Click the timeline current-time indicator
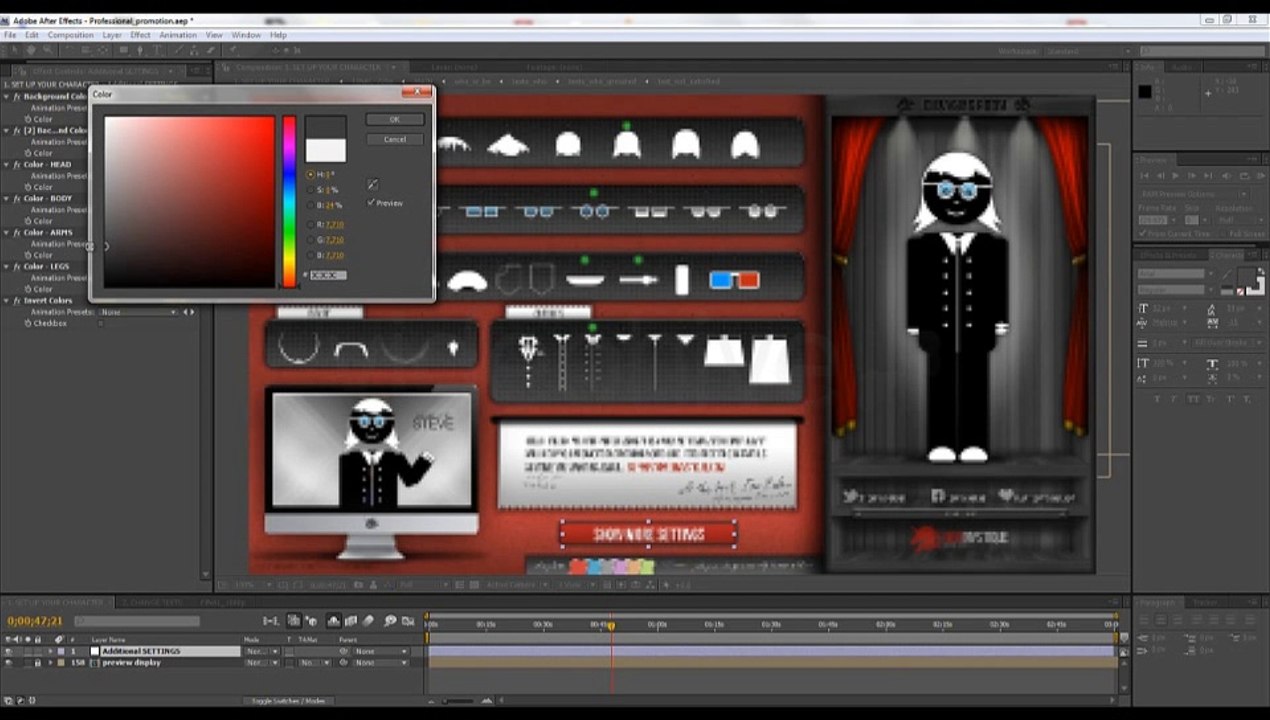 [x=611, y=625]
